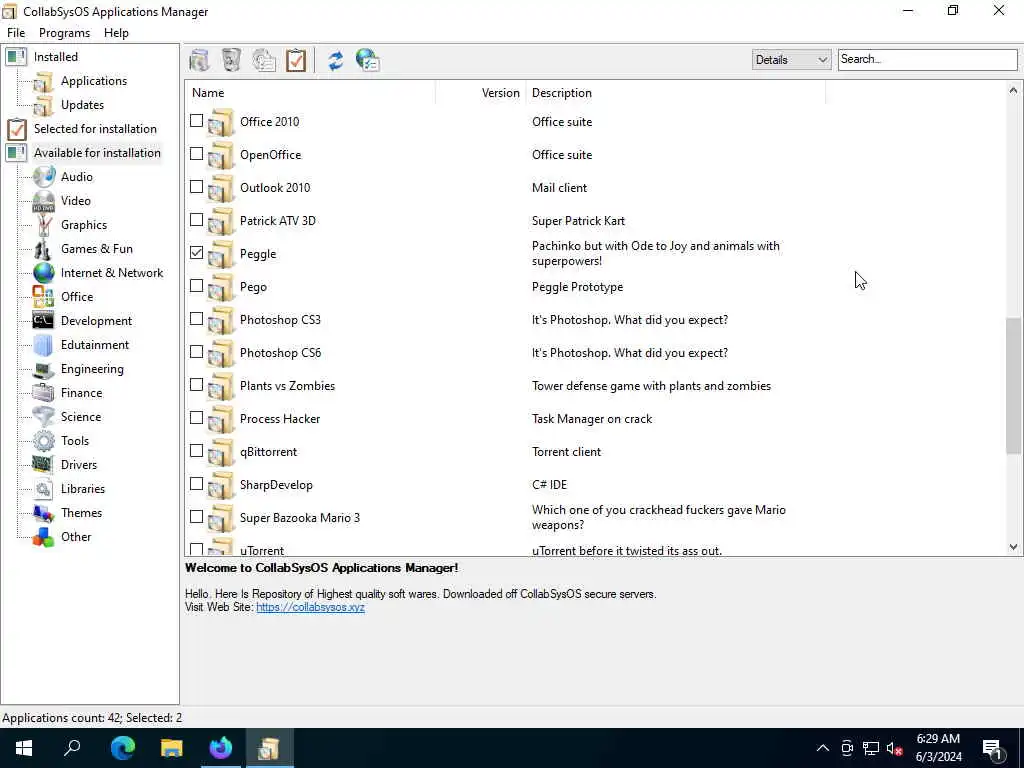Screen dimensions: 1024x768
Task: Select the Super Bazooka Mario 3 entry
Action: [300, 518]
